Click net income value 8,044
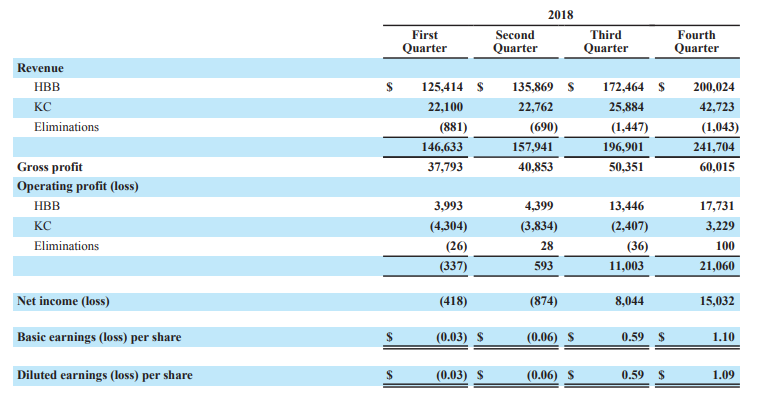770x401 pixels. tap(629, 301)
